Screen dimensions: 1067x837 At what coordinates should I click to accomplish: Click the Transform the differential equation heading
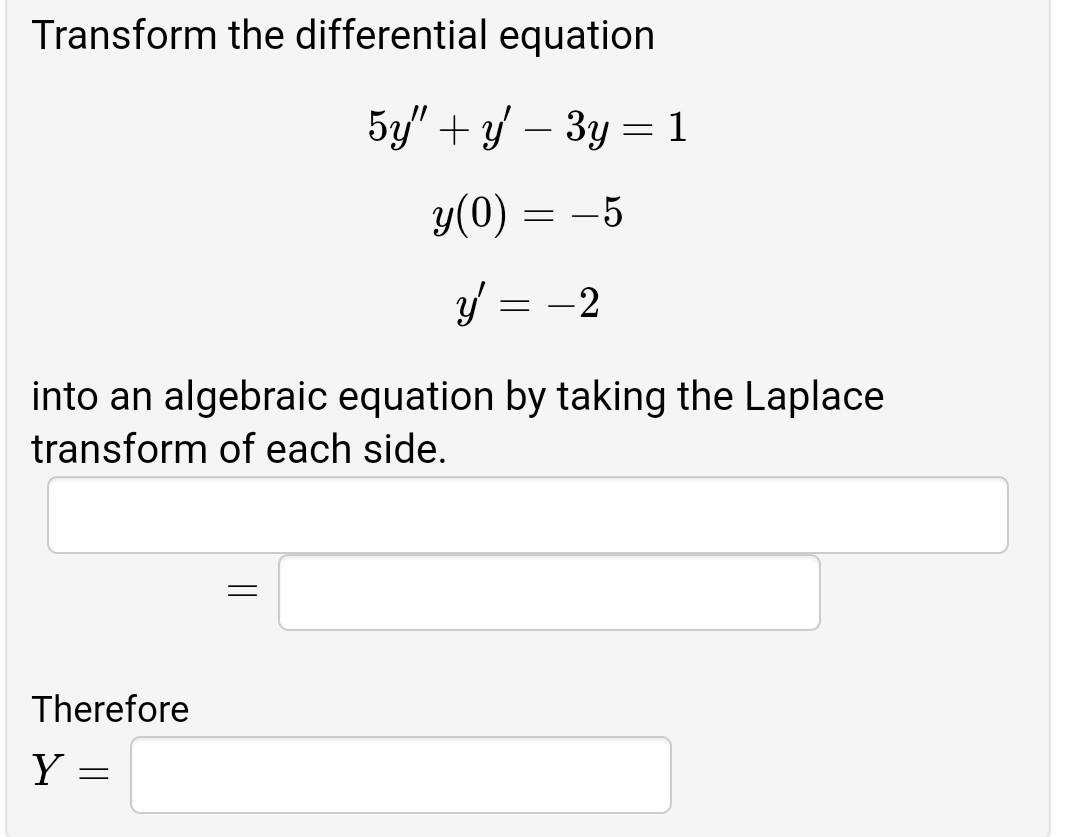342,34
